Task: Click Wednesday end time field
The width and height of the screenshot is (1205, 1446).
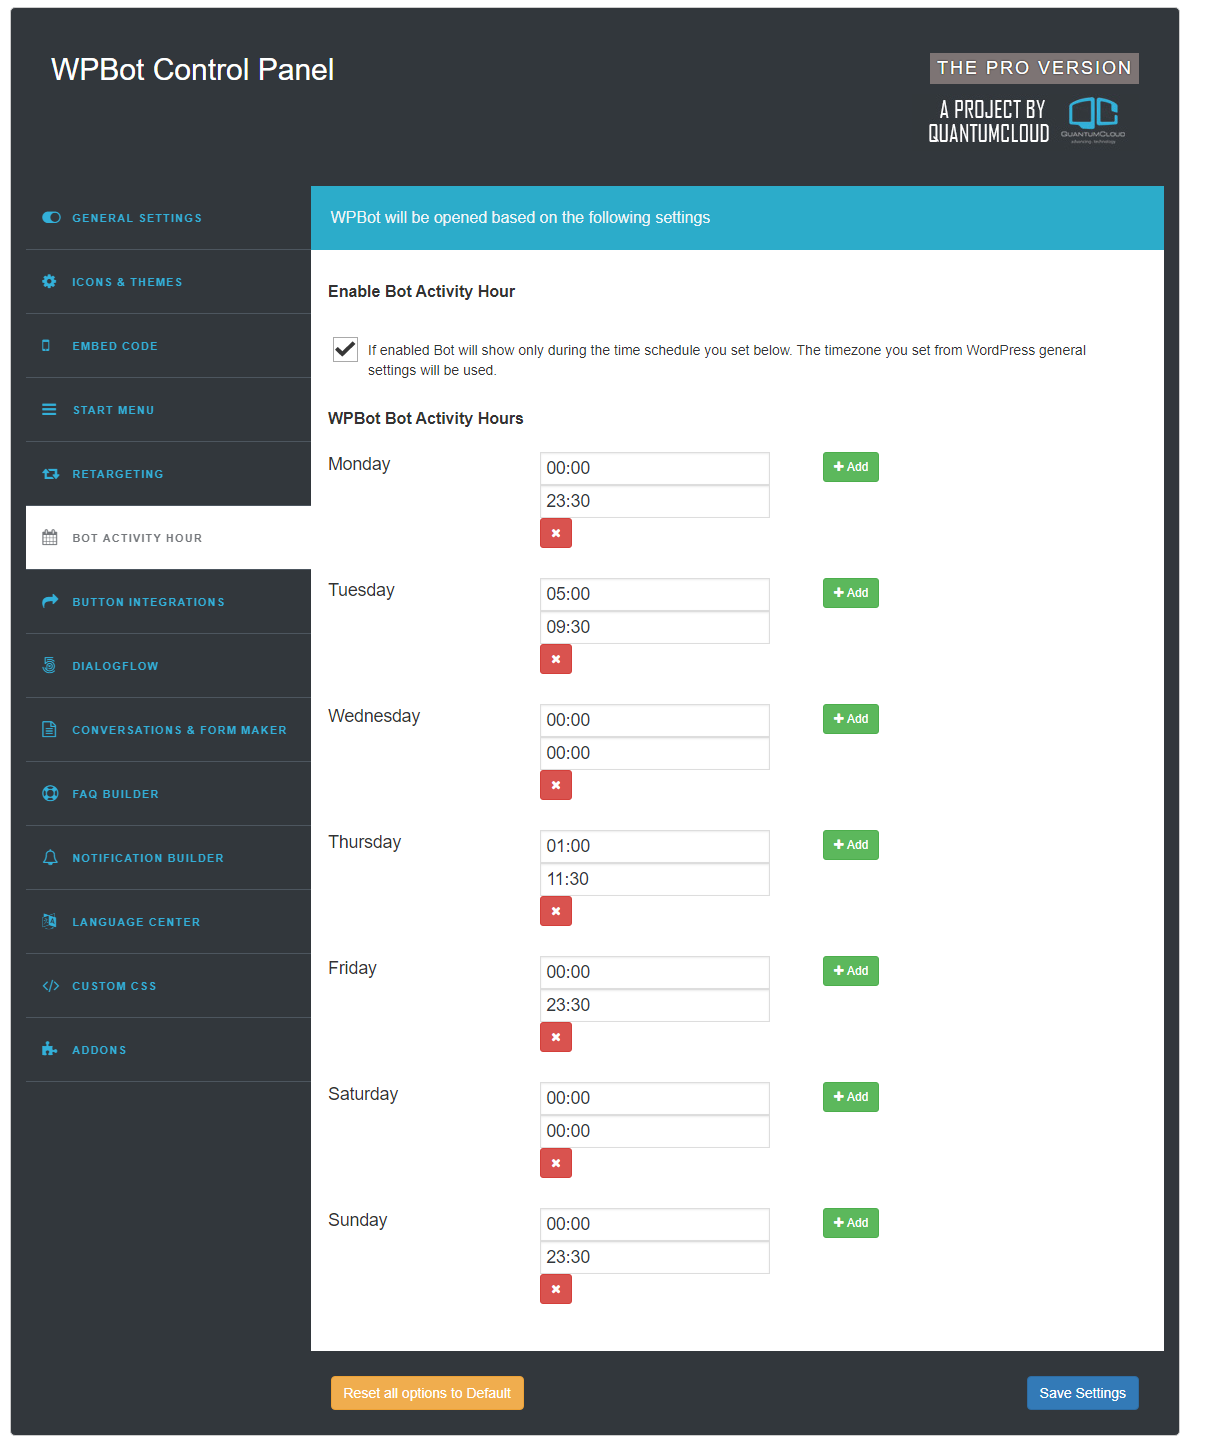Action: 655,753
